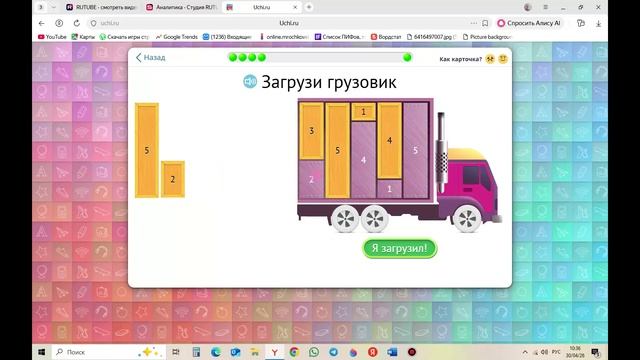
Task: Open the Windows Start menu
Action: pyautogui.click(x=42, y=352)
